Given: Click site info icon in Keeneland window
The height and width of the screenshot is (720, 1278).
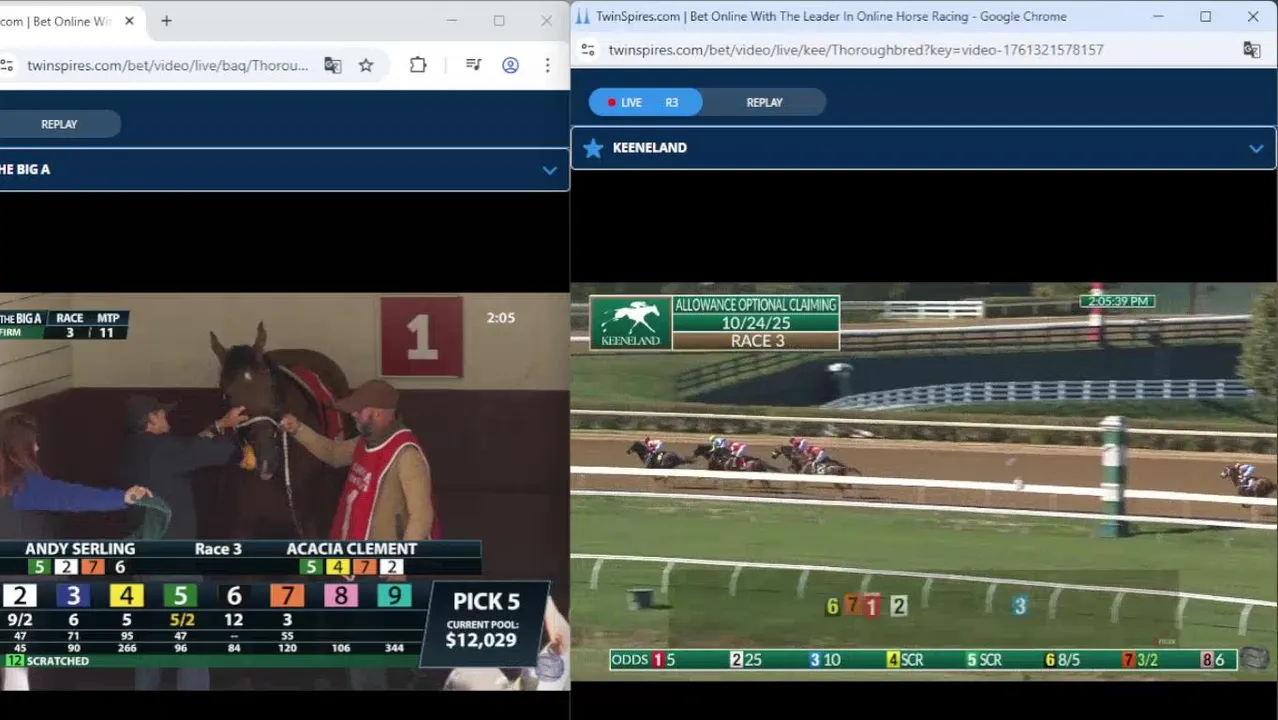Looking at the screenshot, I should coord(588,49).
